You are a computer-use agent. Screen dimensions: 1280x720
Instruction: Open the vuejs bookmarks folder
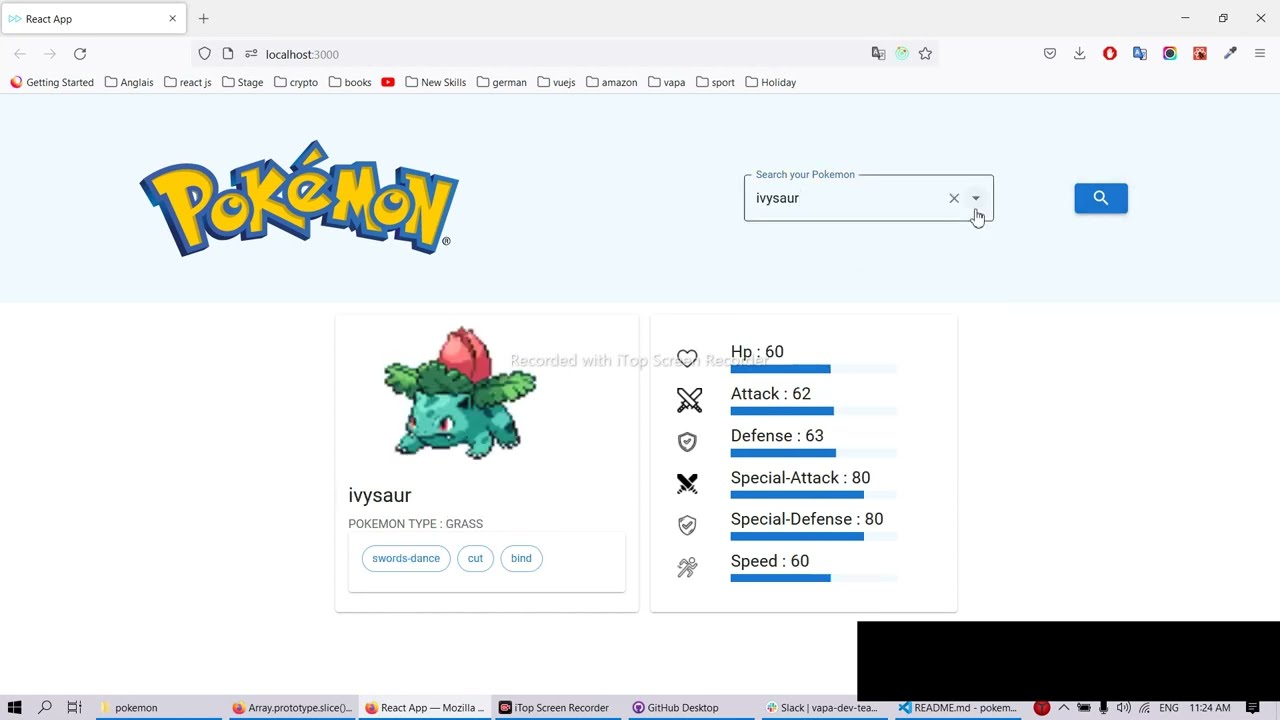[x=556, y=82]
